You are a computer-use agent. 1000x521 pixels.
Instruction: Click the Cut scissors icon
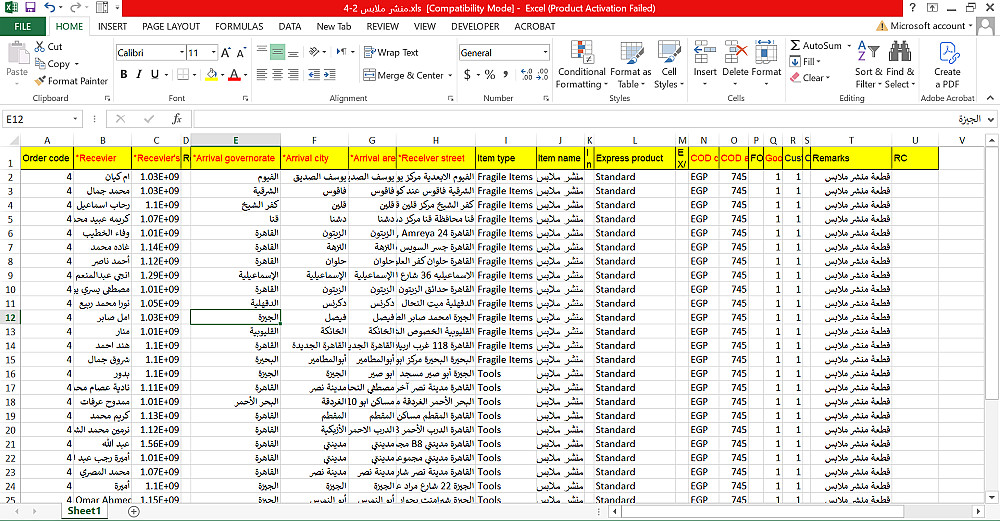40,47
